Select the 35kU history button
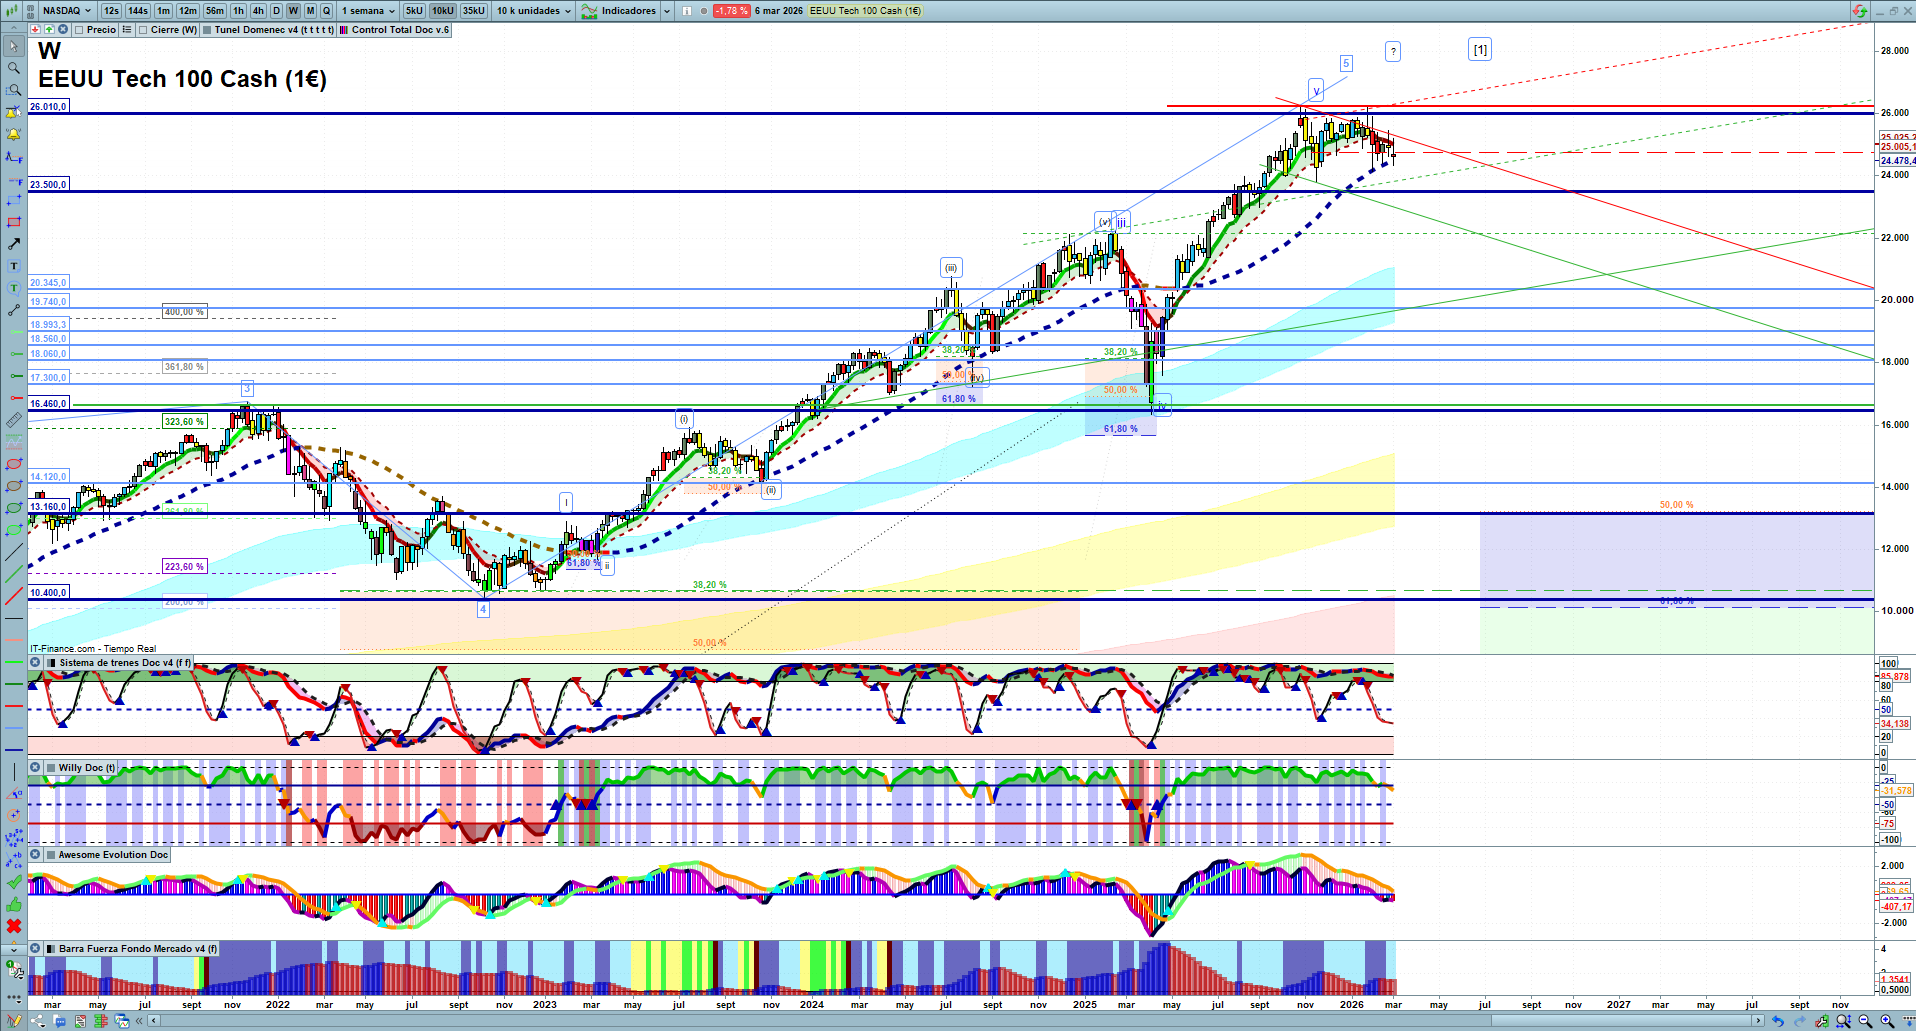Viewport: 1916px width, 1031px height. coord(474,11)
